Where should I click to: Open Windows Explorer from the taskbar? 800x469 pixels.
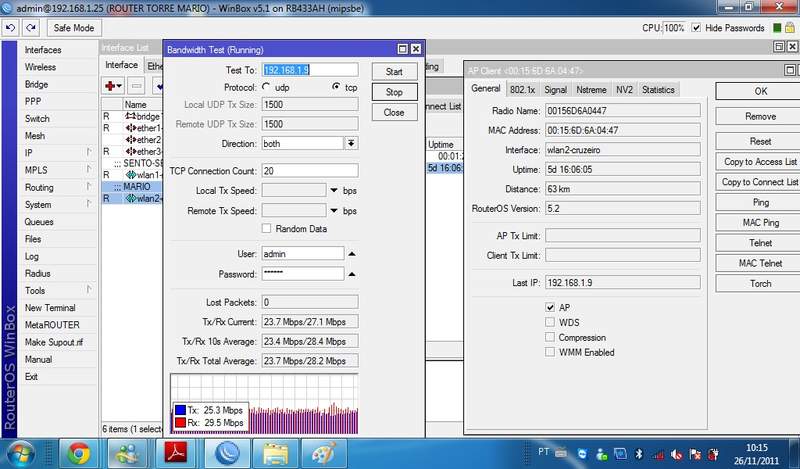point(276,453)
